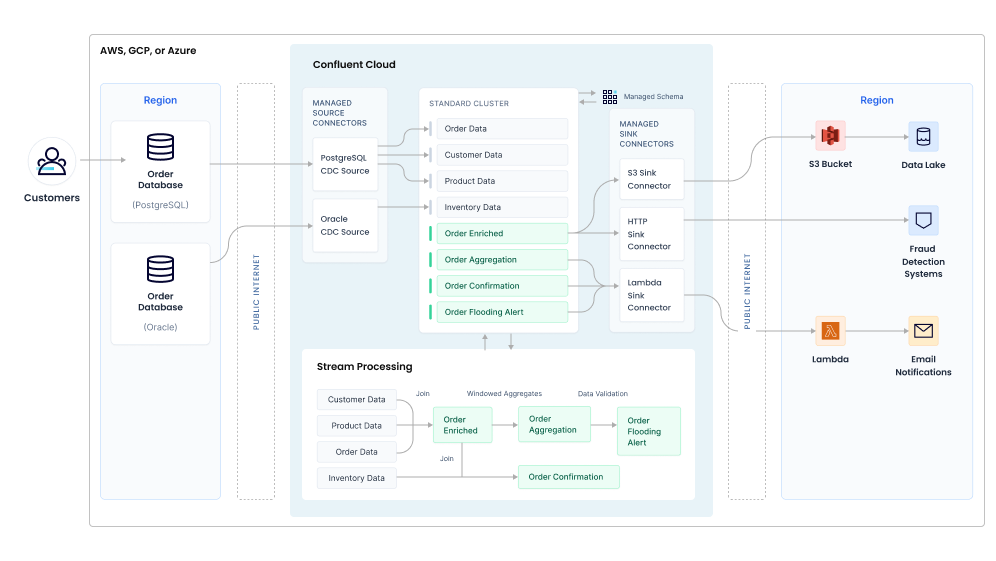Click the '(Oracle)' caption
The height and width of the screenshot is (561, 996).
click(x=160, y=327)
